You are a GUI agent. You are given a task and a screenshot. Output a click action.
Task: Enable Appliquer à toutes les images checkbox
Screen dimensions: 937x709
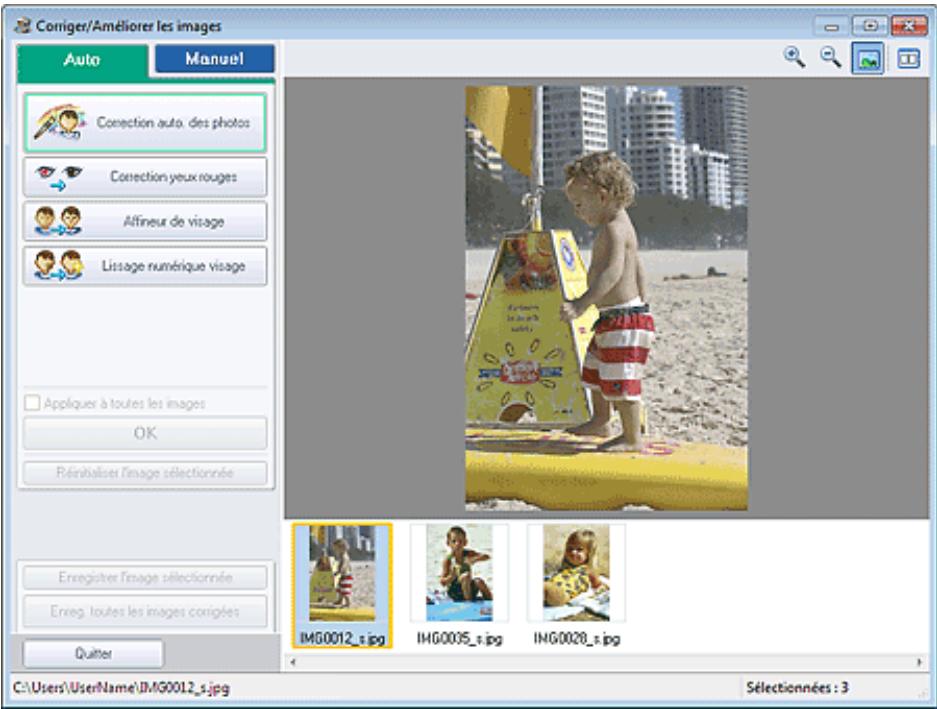pos(32,403)
